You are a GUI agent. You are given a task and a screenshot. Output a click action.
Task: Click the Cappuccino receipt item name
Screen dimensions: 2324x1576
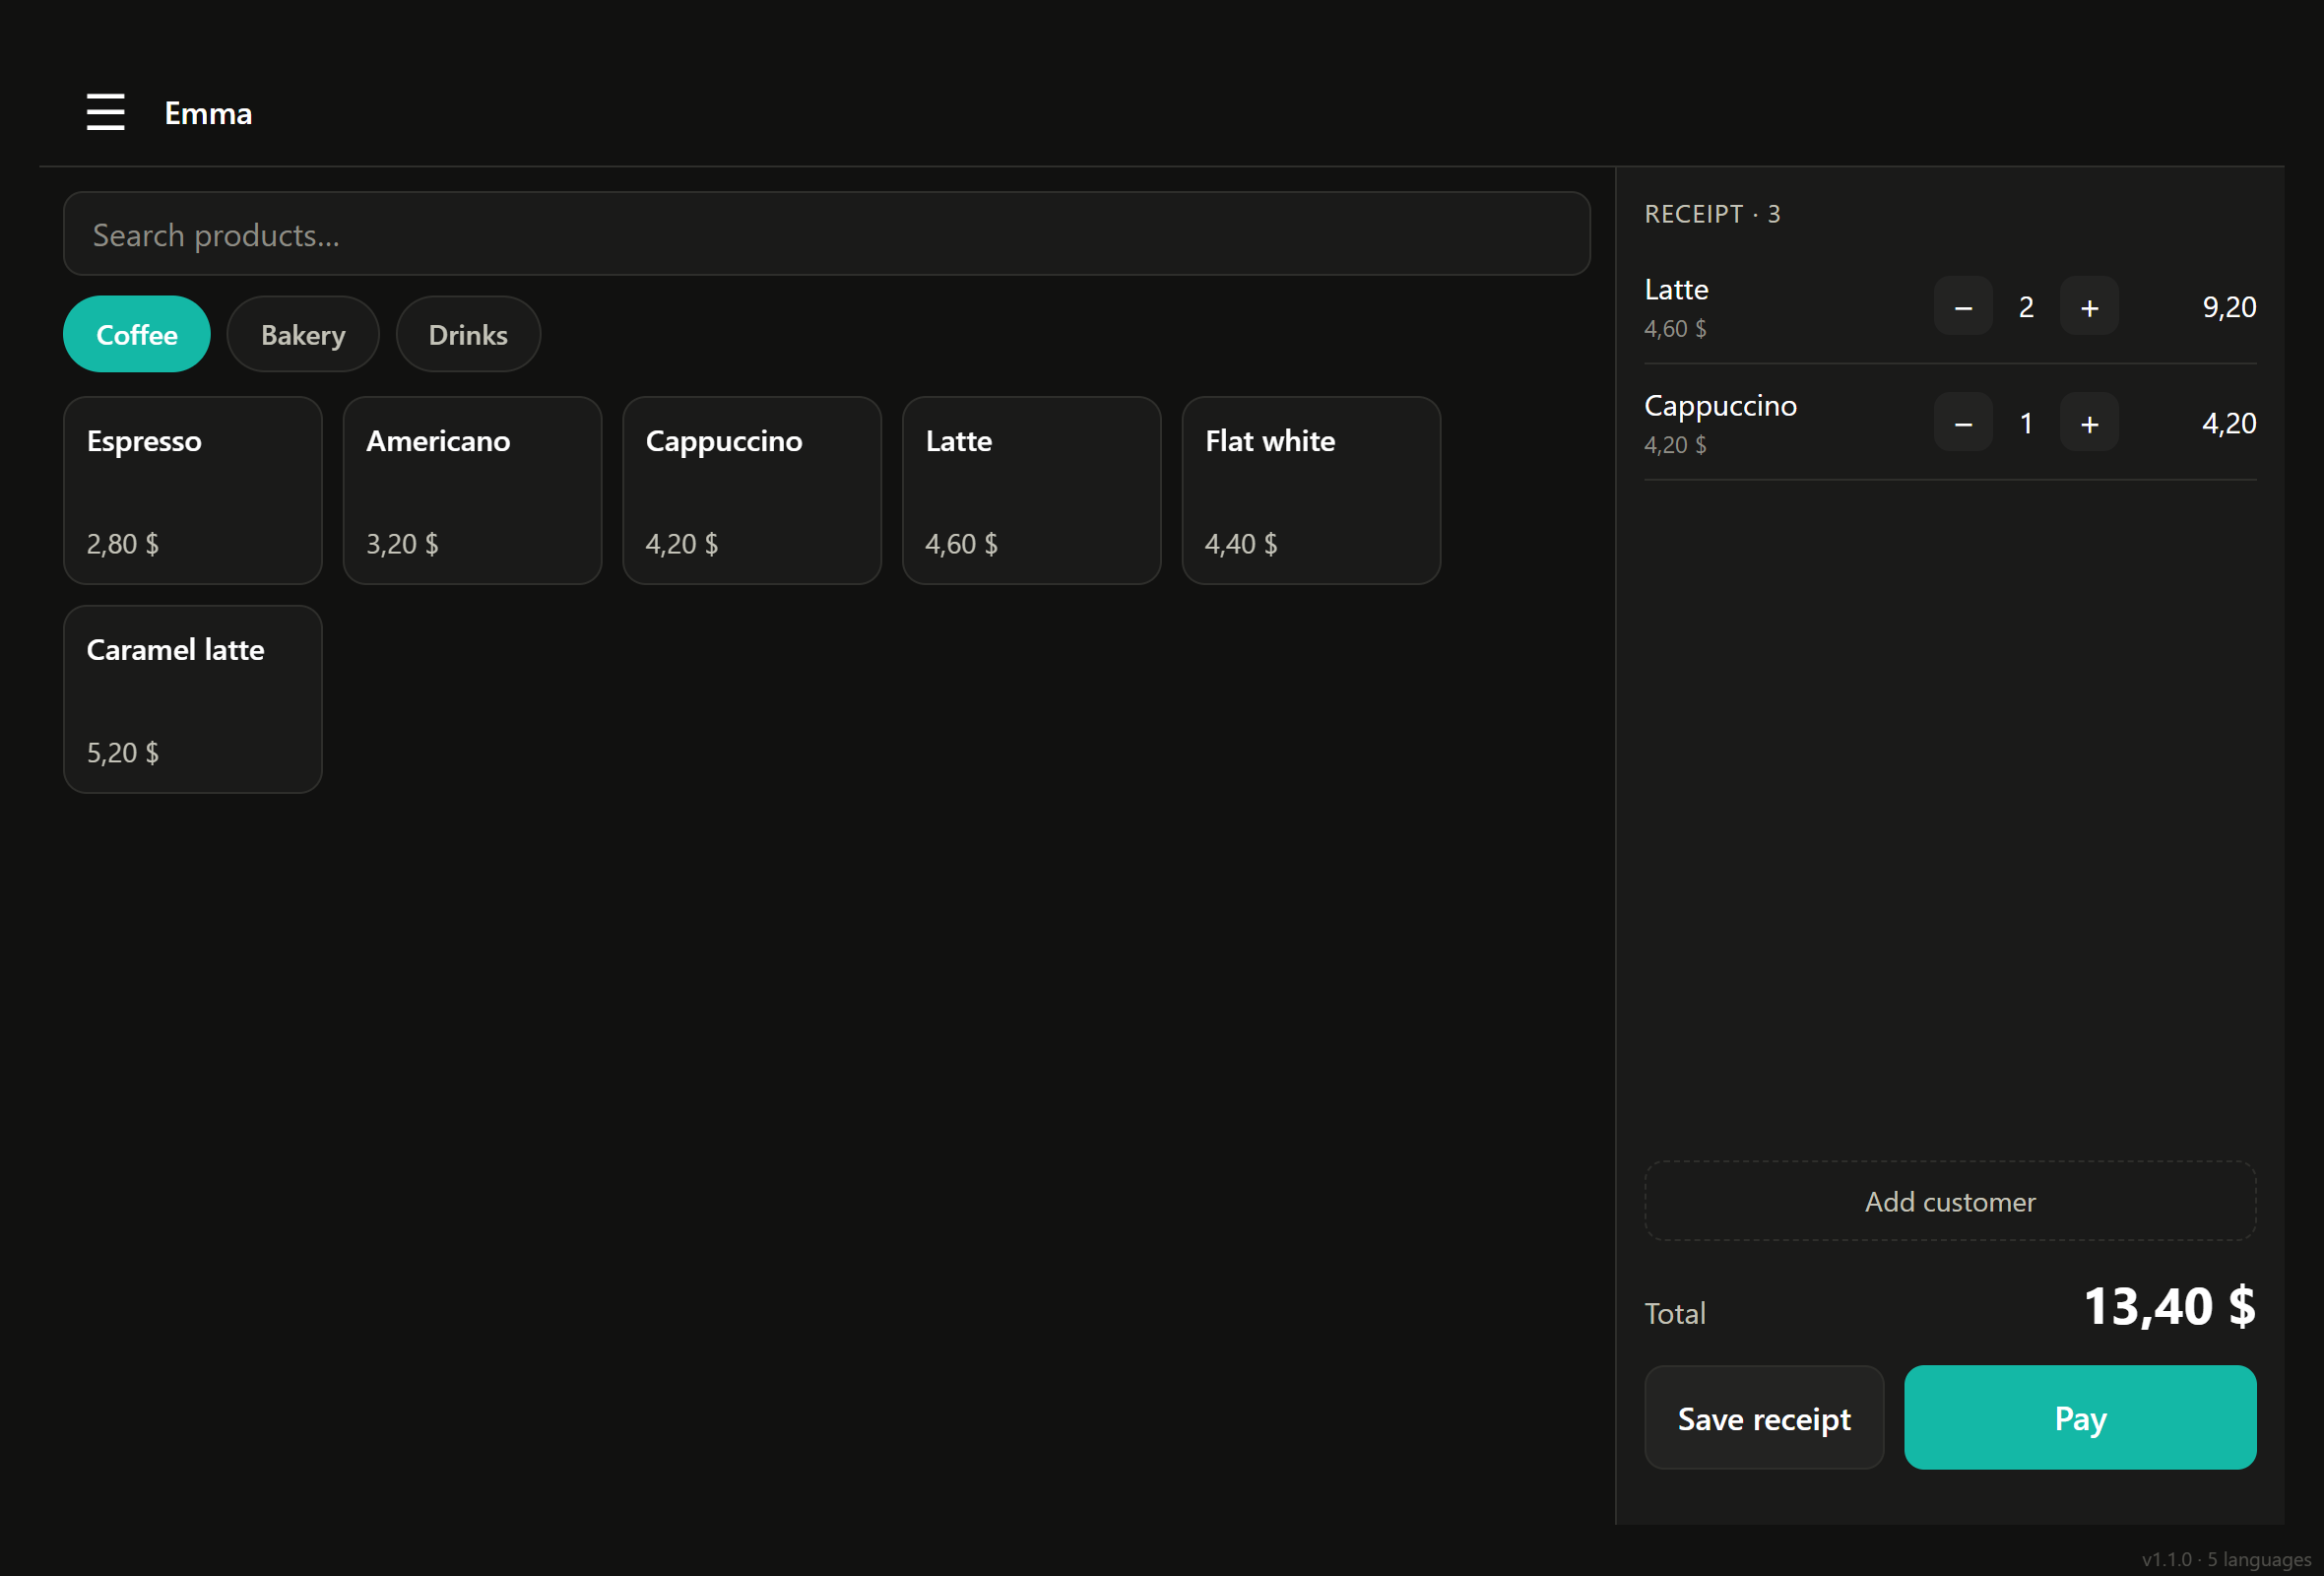point(1720,406)
